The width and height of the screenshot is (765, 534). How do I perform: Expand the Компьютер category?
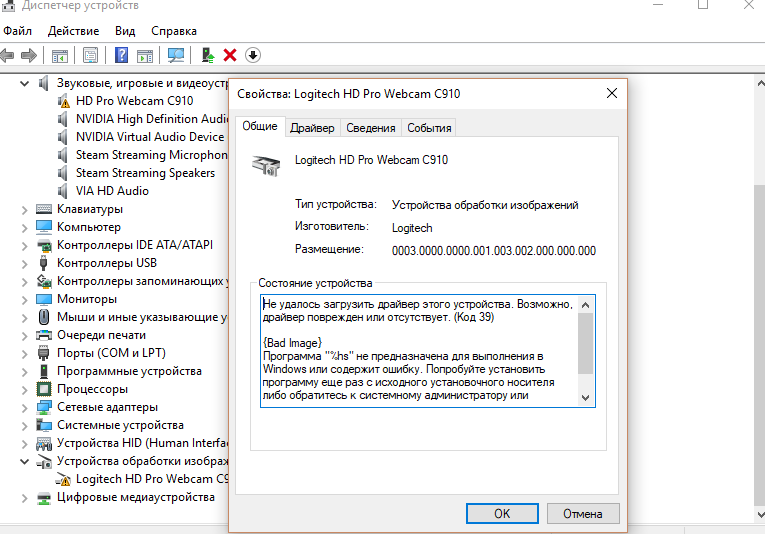tap(24, 228)
